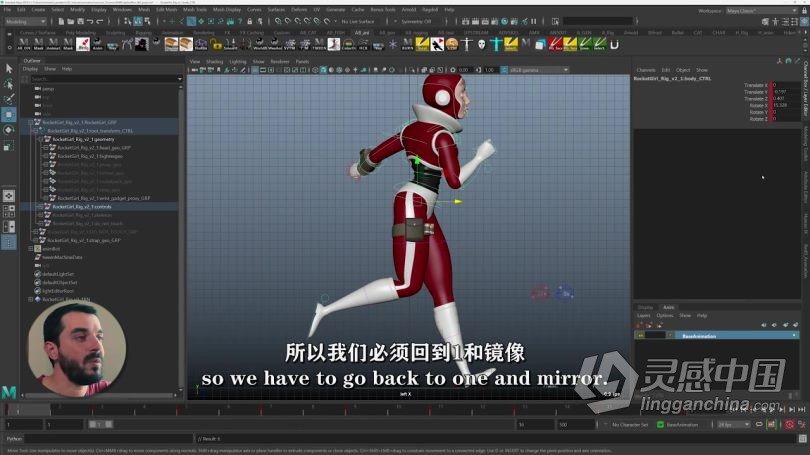Select the Translate Y channel value

786,92
